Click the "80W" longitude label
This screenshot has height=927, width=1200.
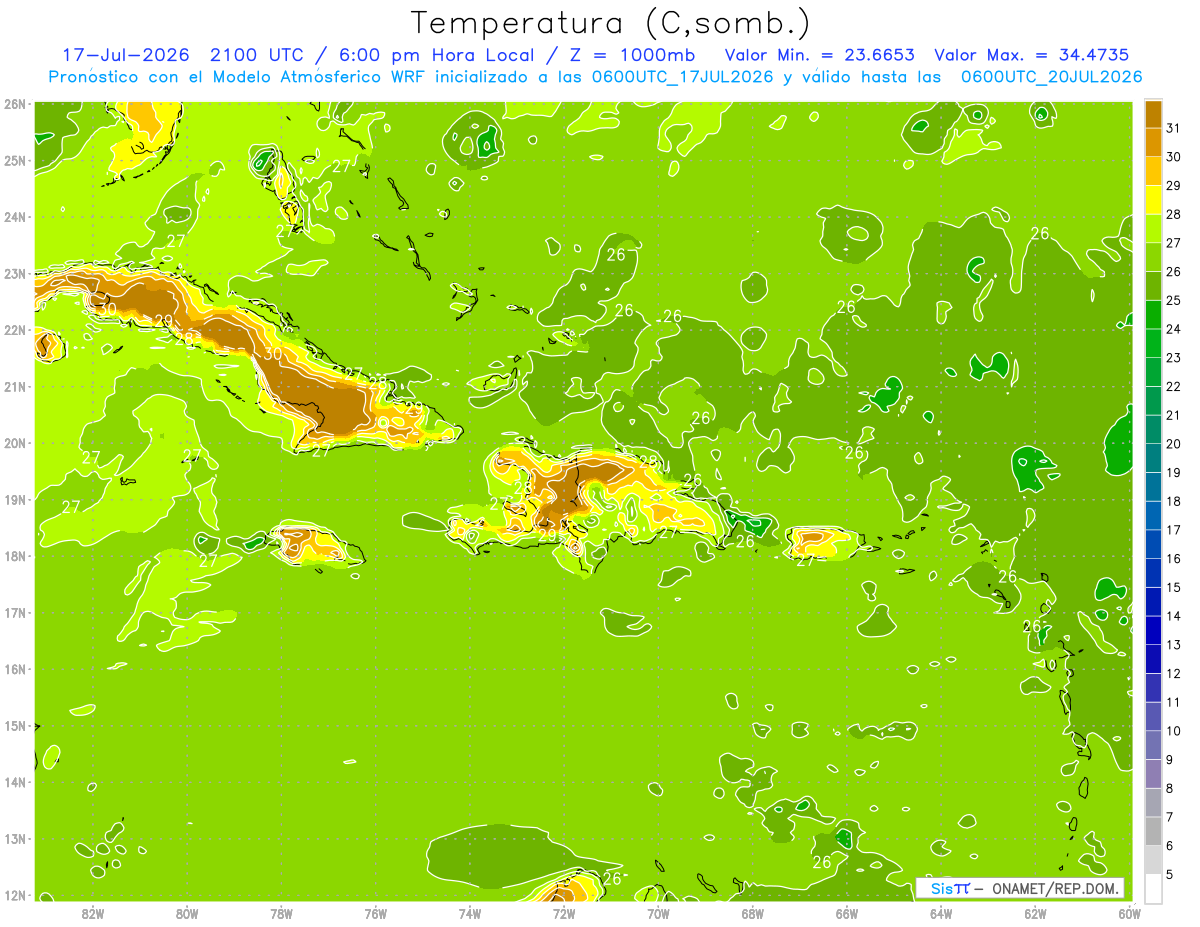pos(187,912)
